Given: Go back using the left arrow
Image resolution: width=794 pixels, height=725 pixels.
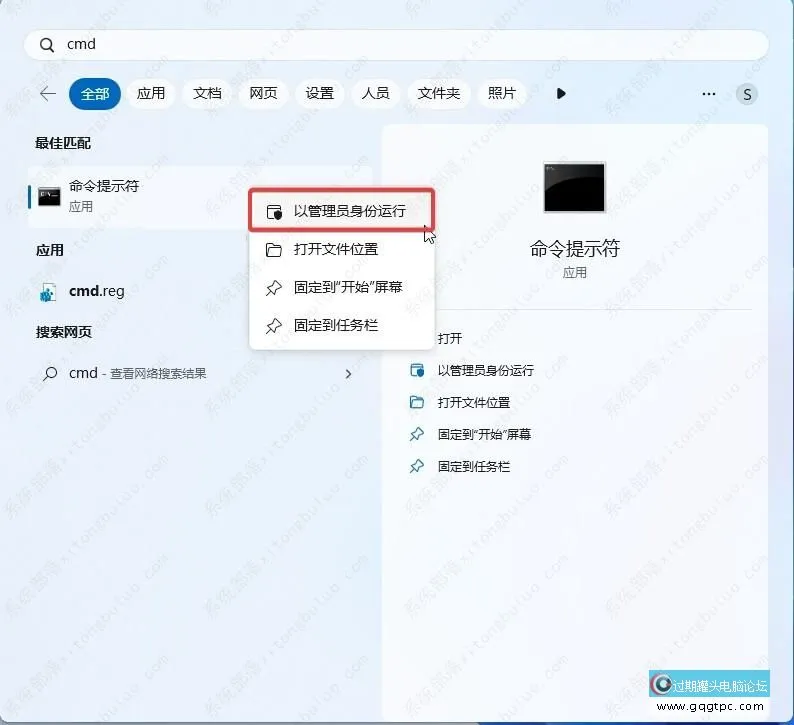Looking at the screenshot, I should (x=48, y=94).
